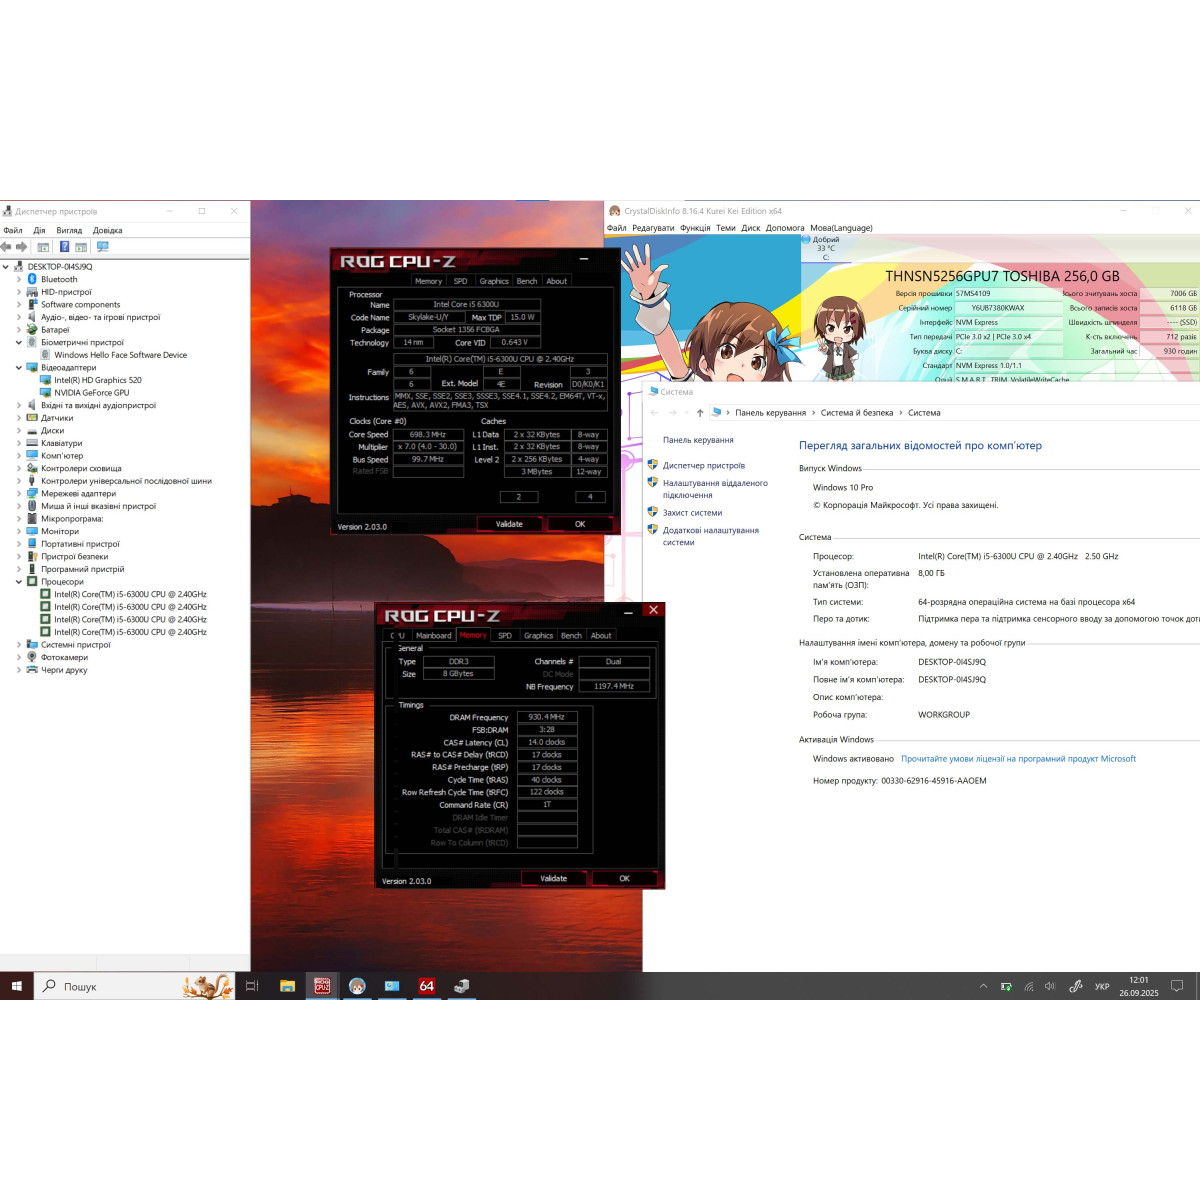This screenshot has width=1200, height=1200.
Task: Open the Теми menu in CrystalDiskInfo
Action: [726, 228]
